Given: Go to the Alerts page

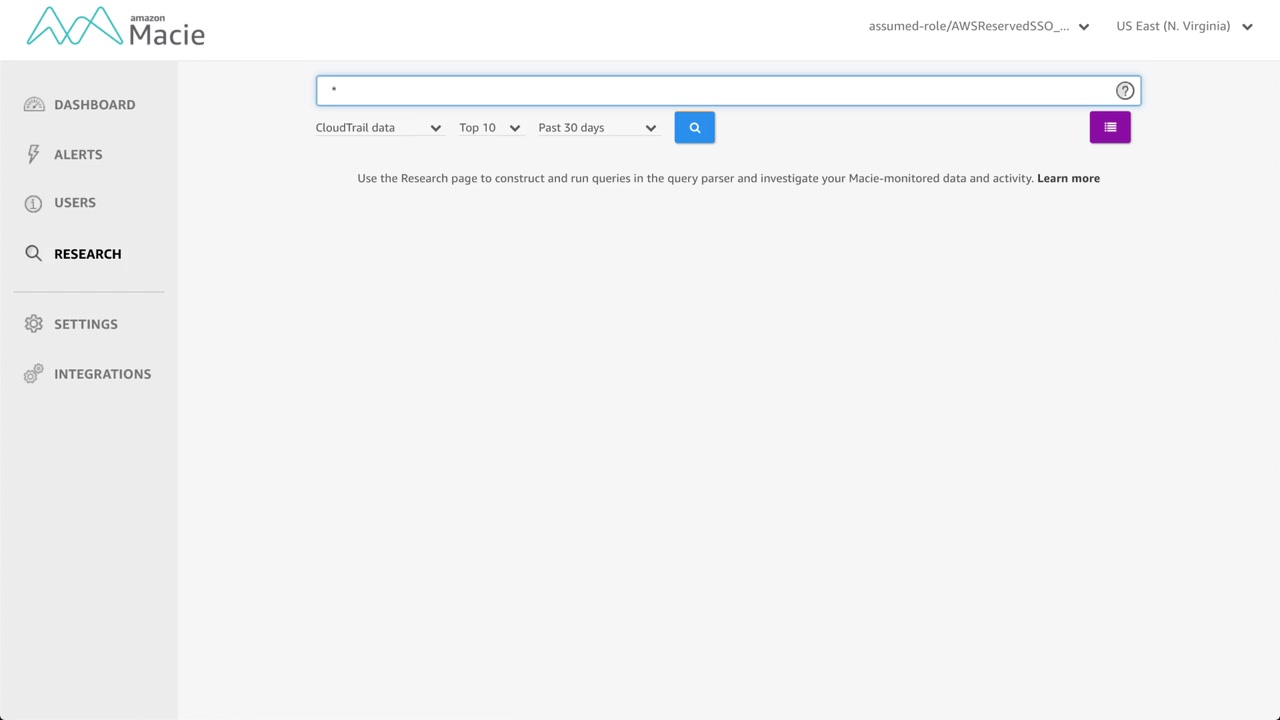Looking at the screenshot, I should point(78,155).
